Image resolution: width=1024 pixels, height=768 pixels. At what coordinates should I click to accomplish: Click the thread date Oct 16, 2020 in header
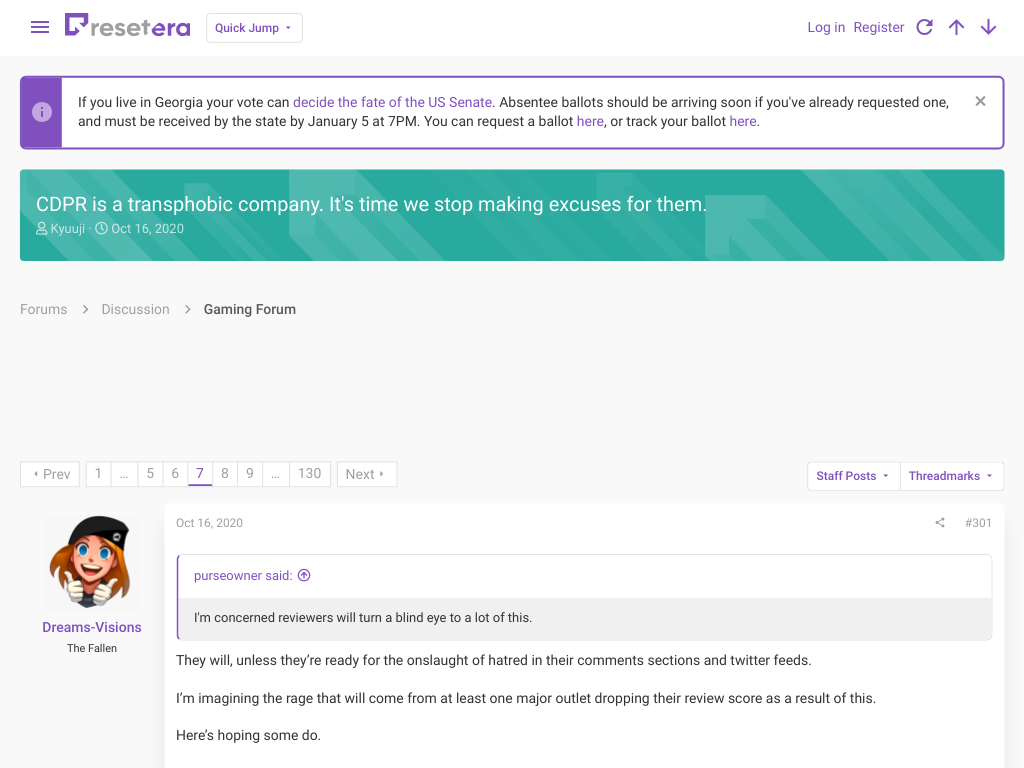(x=148, y=229)
